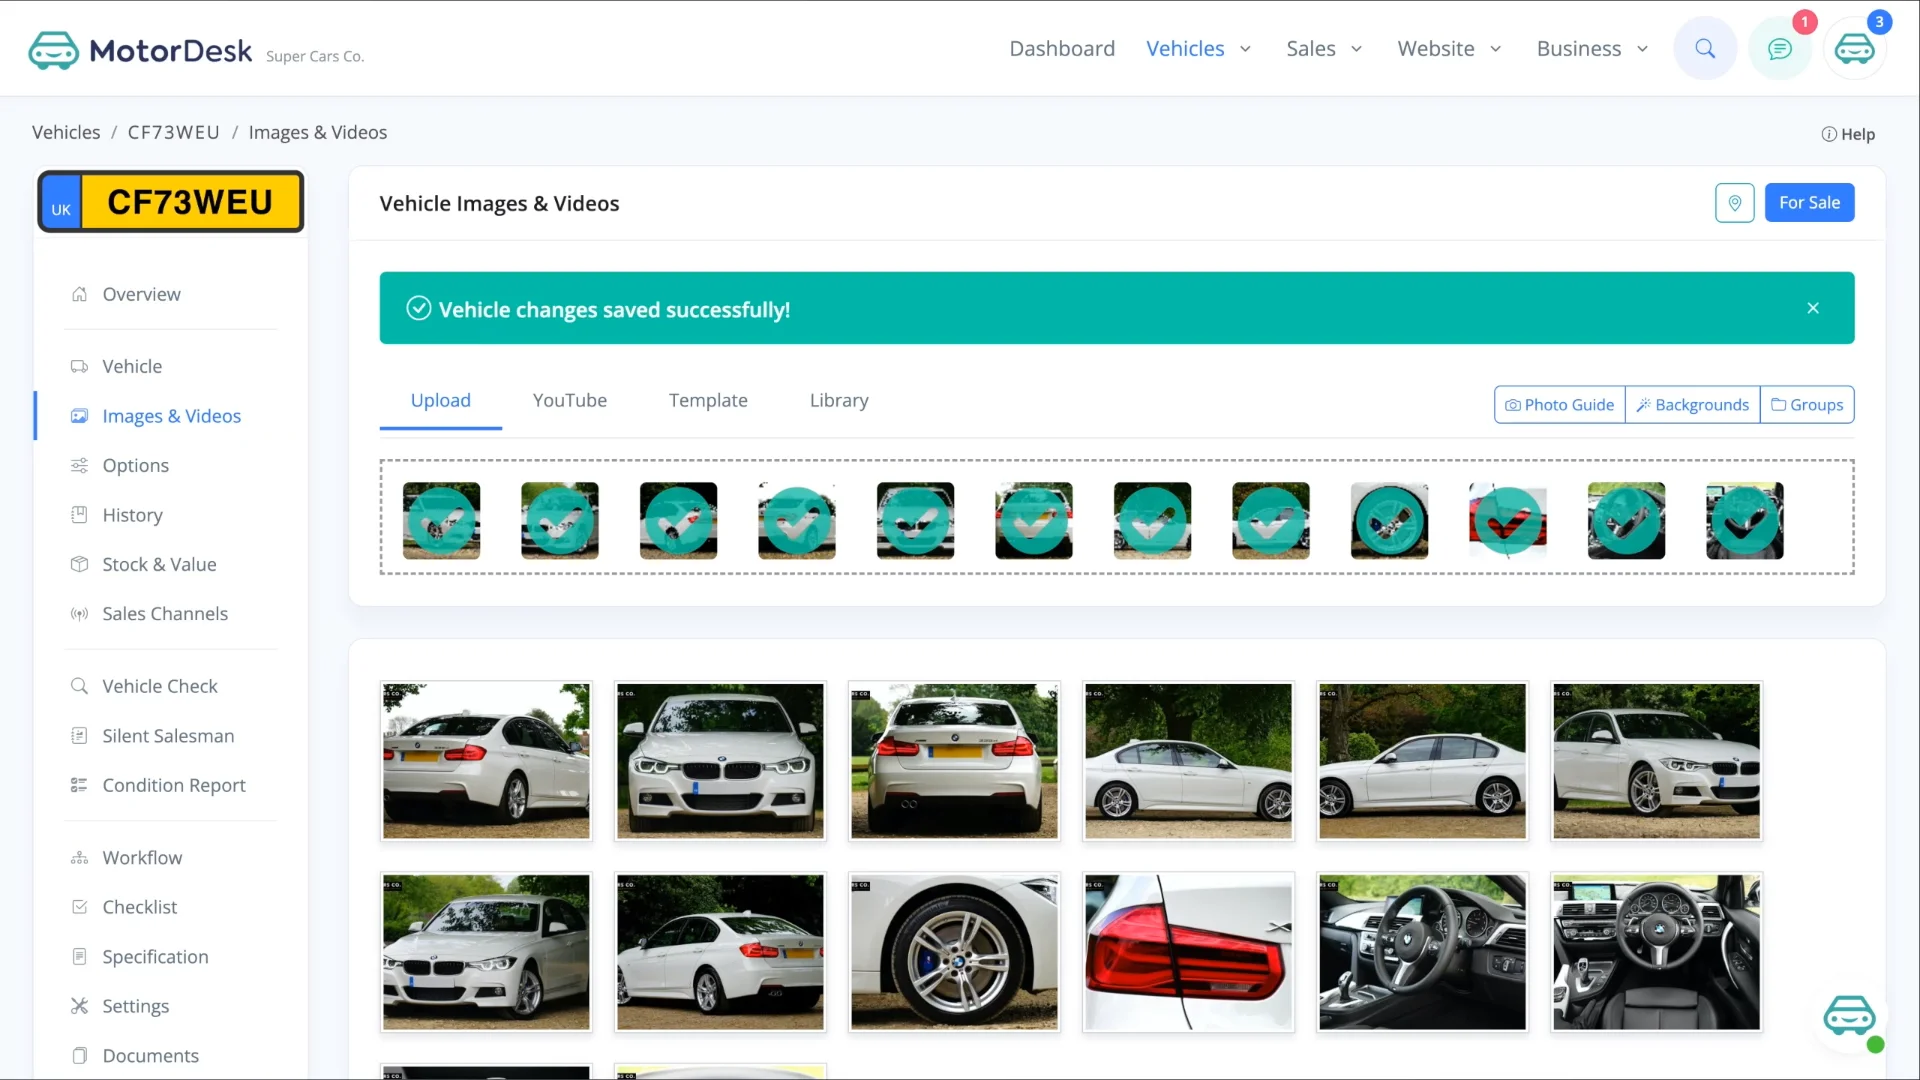This screenshot has width=1920, height=1080.
Task: Open Condition Report in sidebar
Action: pyautogui.click(x=174, y=785)
